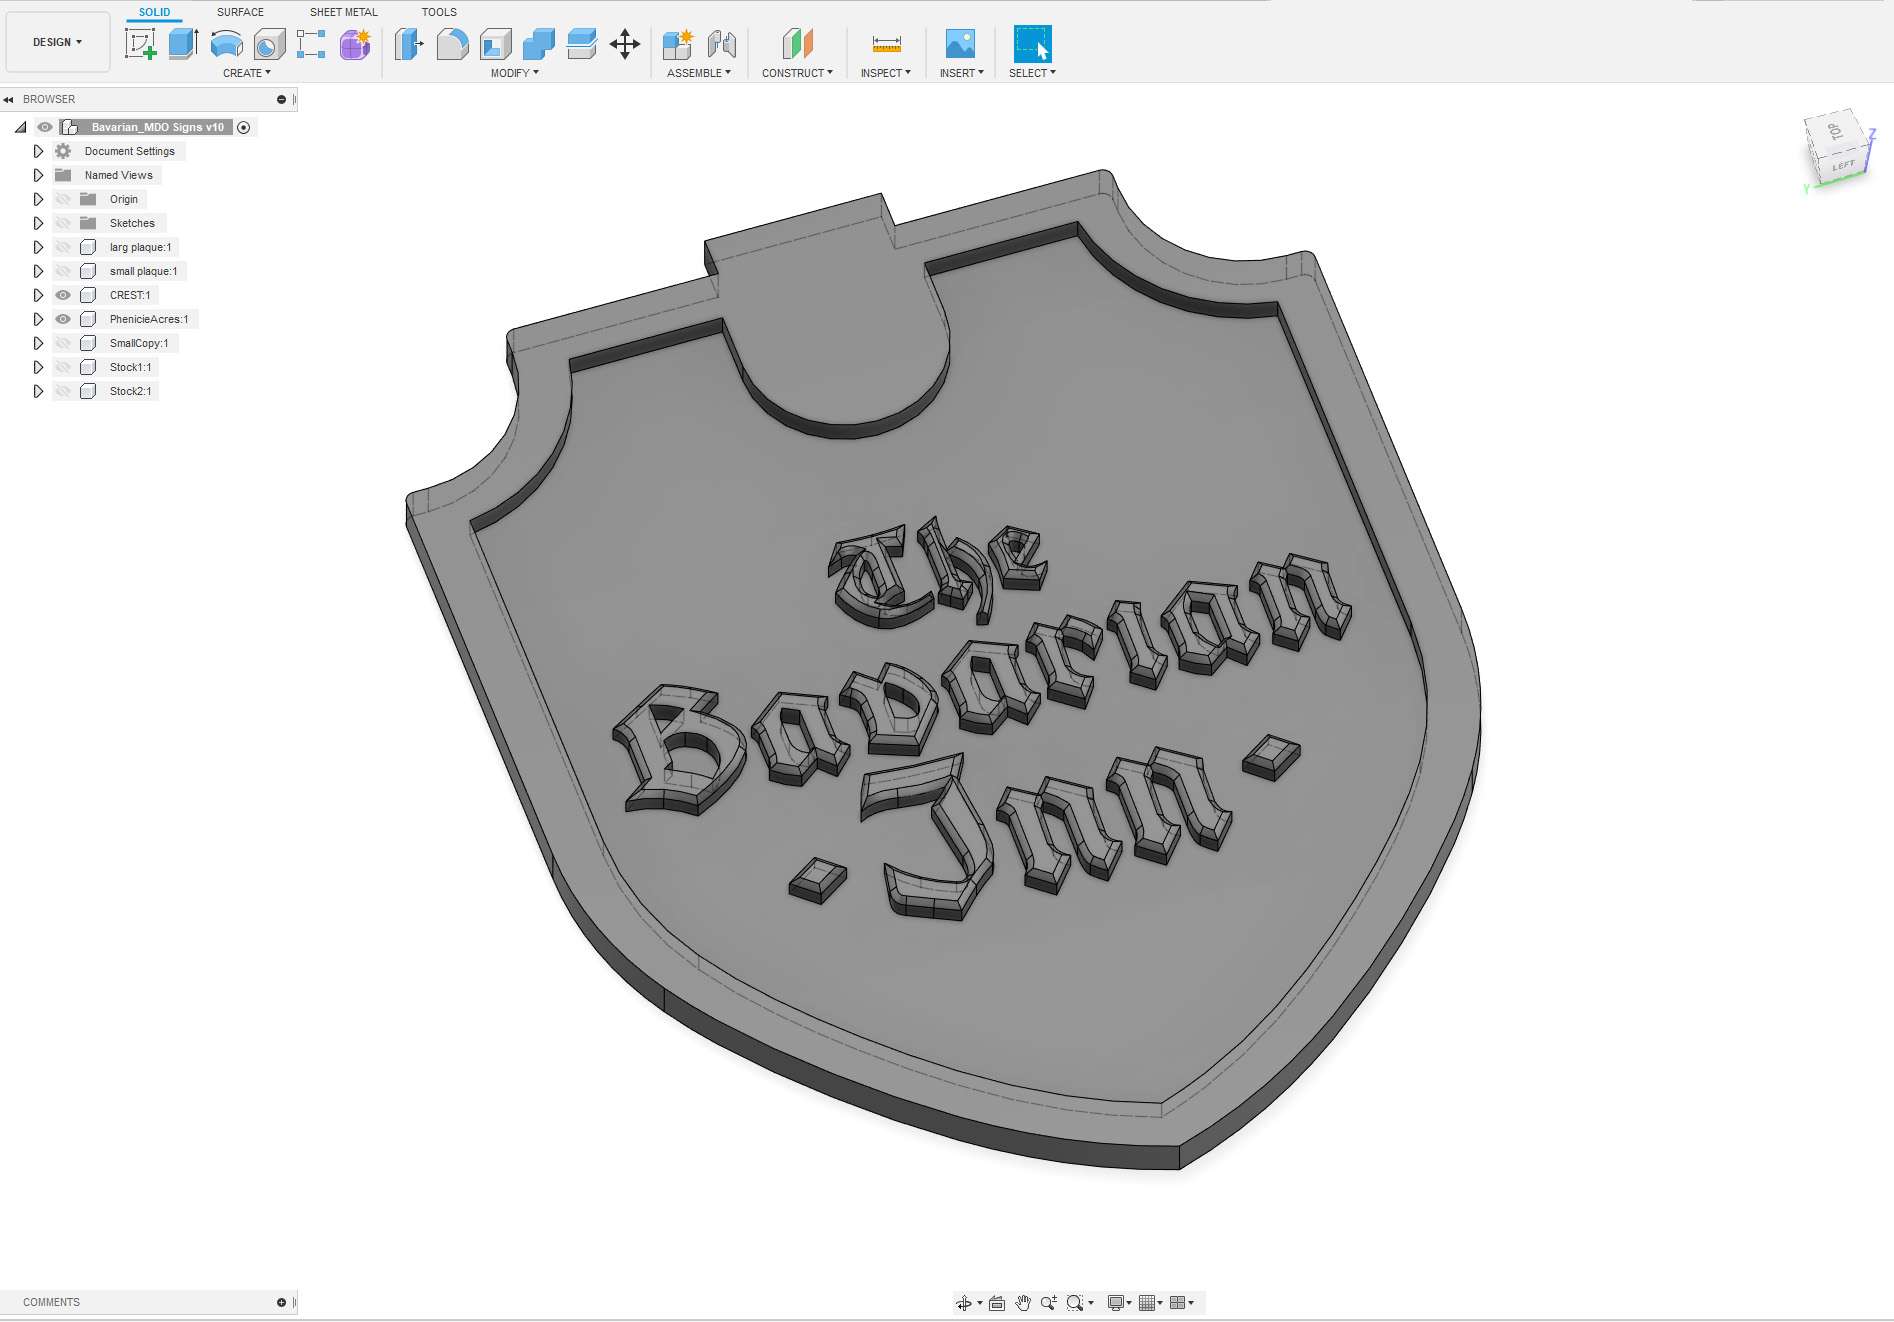This screenshot has height=1322, width=1894.
Task: Select the Zoom window tool
Action: (1048, 1303)
